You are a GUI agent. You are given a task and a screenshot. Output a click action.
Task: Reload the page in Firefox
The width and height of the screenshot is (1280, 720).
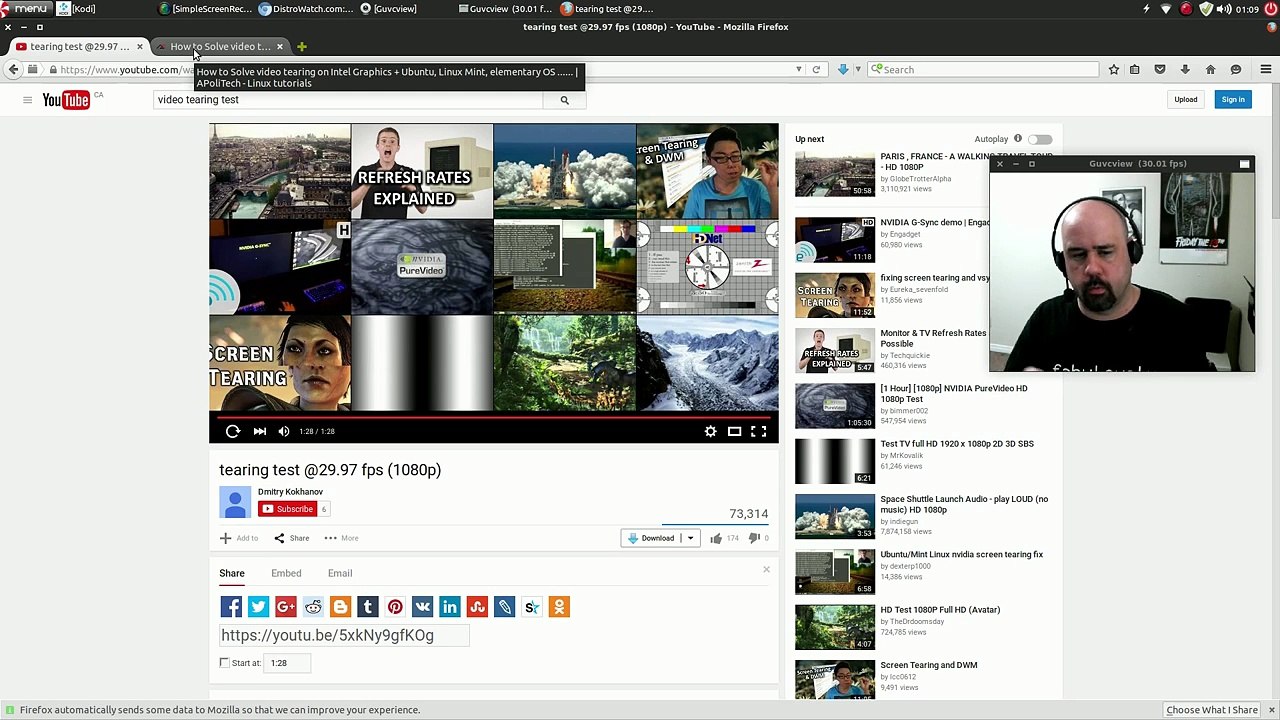coord(816,69)
